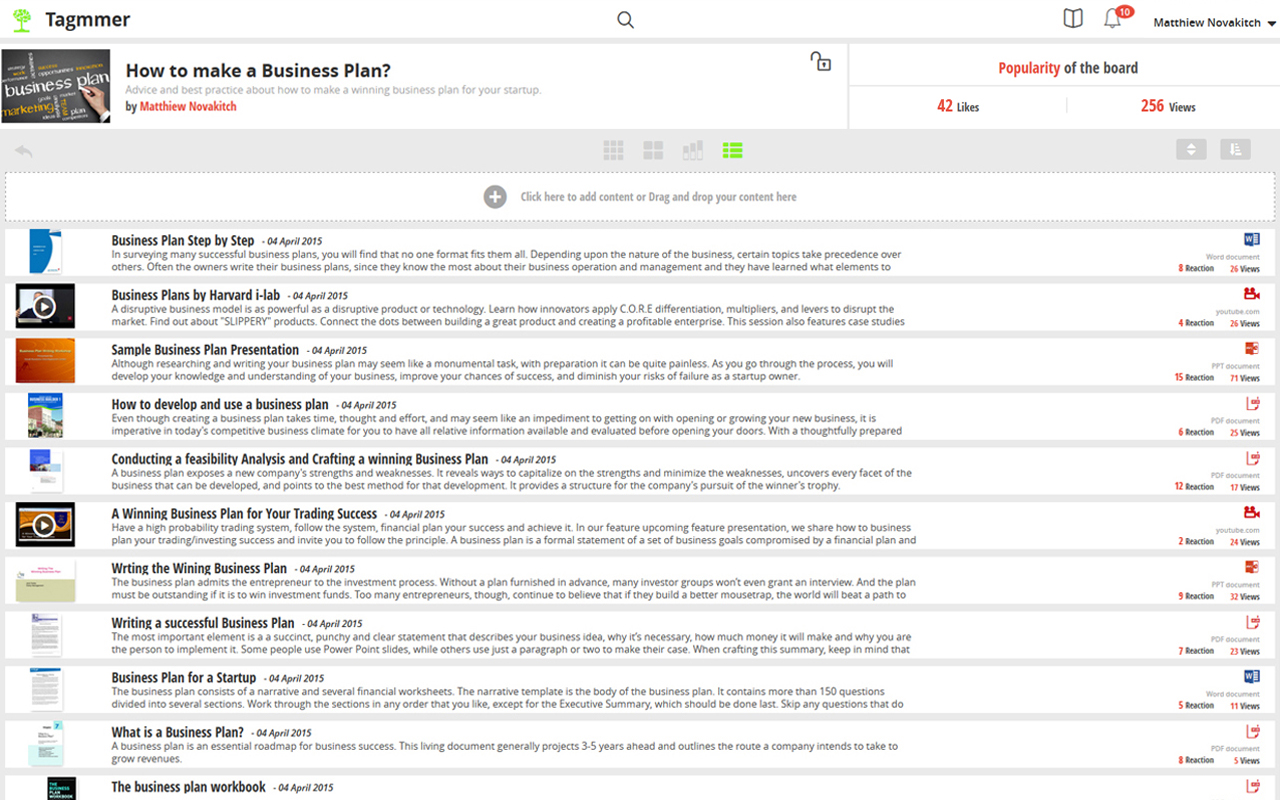Click the back arrow icon
Viewport: 1280px width, 800px height.
[x=24, y=151]
